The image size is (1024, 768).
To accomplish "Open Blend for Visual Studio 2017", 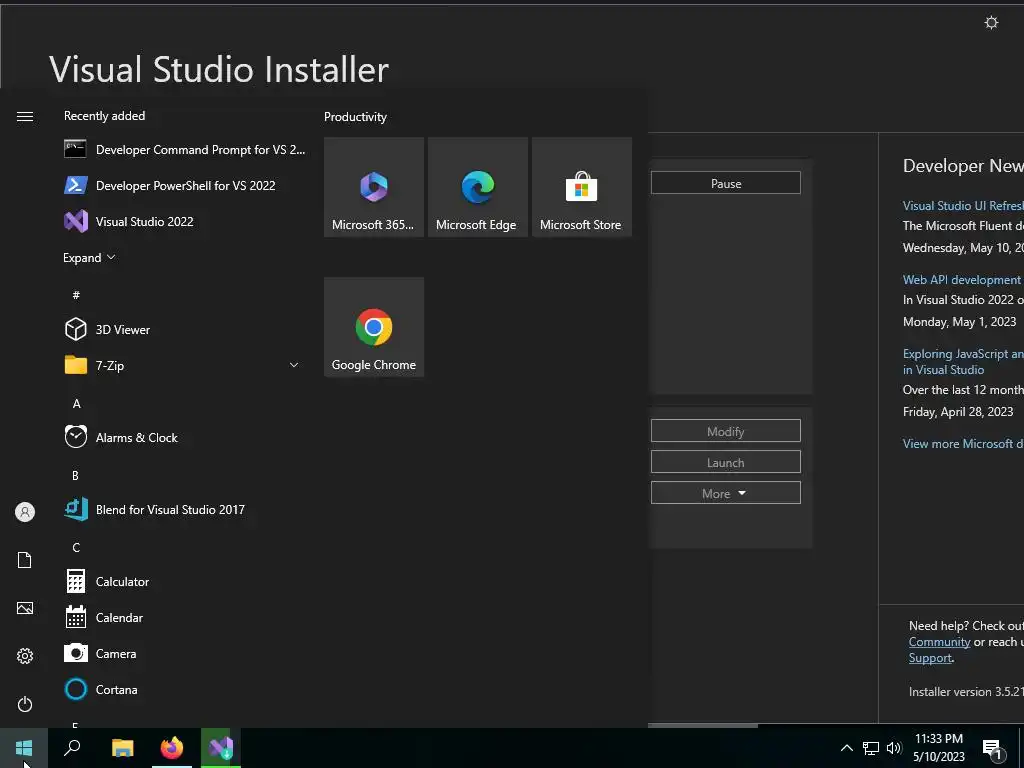I will [x=185, y=509].
